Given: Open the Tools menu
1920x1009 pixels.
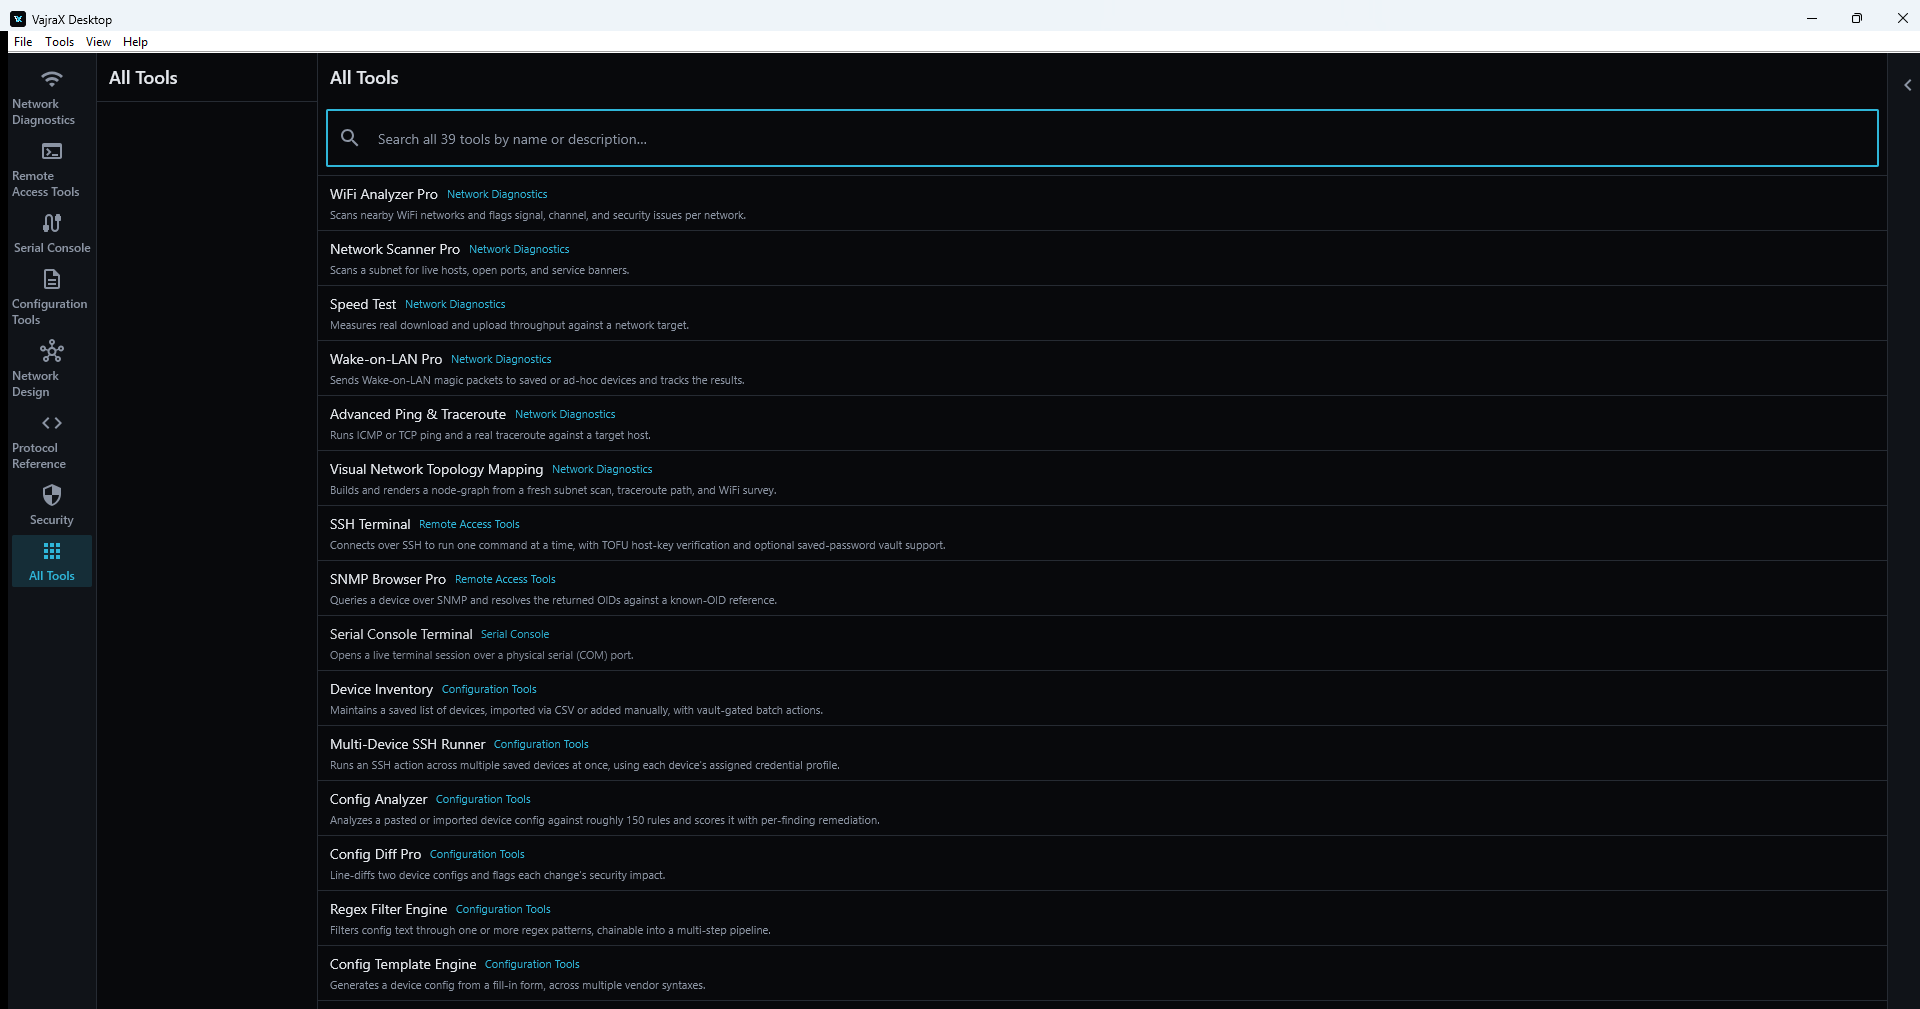Looking at the screenshot, I should [59, 42].
